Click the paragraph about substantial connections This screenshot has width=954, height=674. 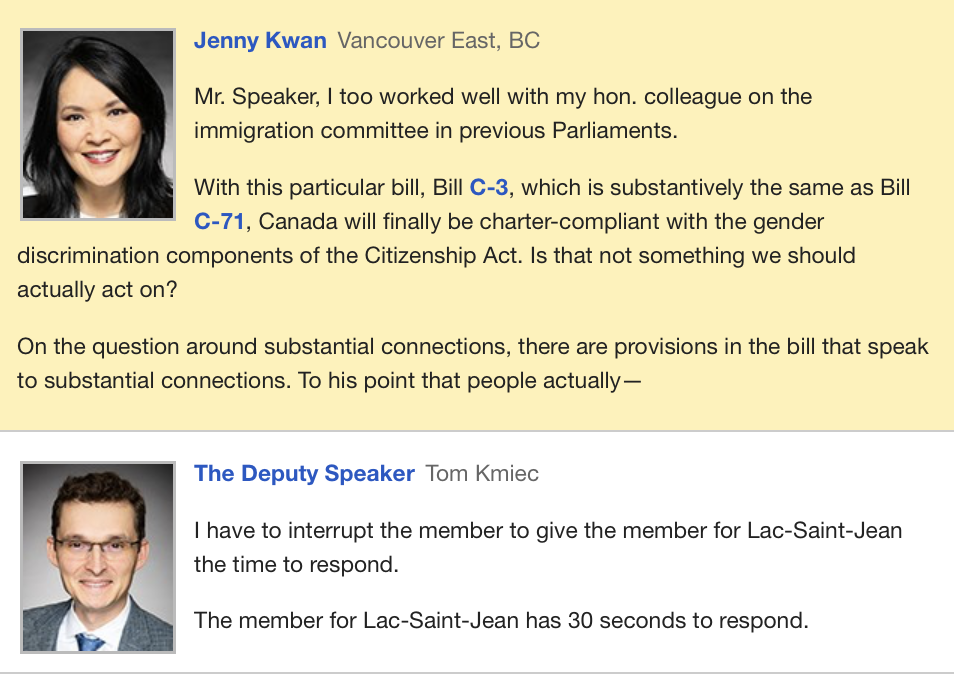[x=473, y=364]
